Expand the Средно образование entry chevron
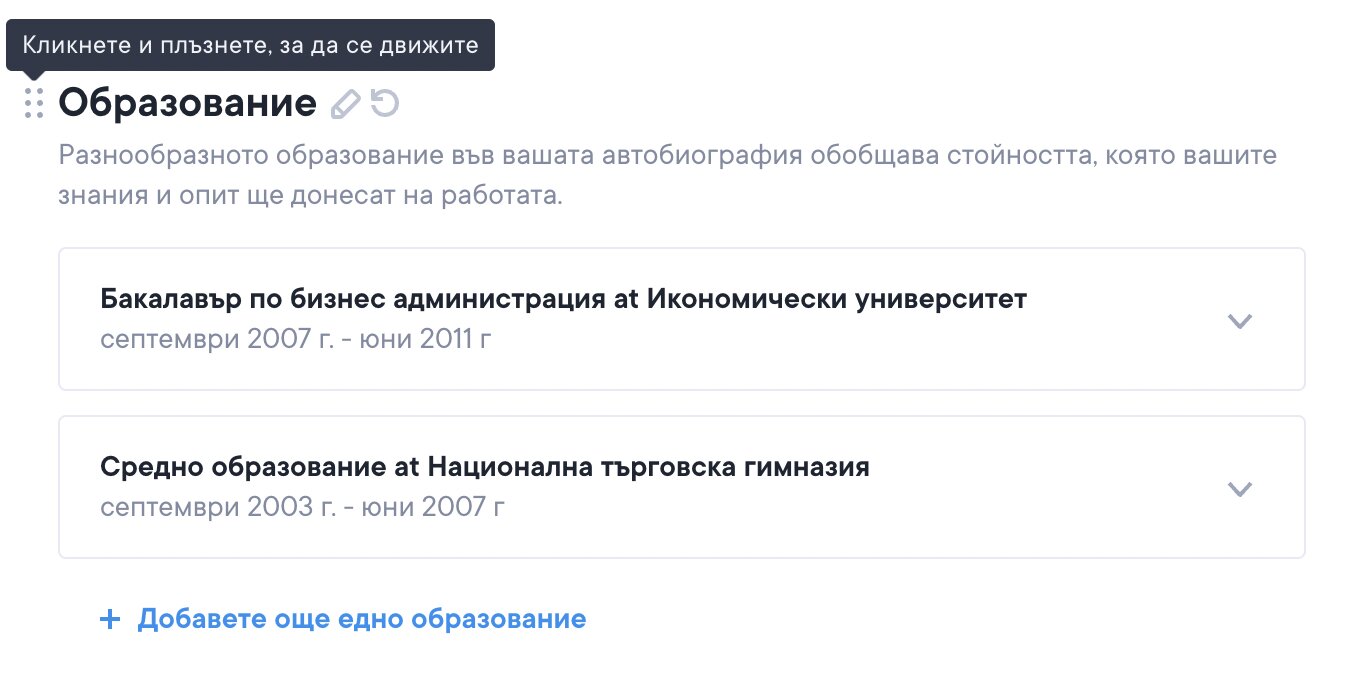Viewport: 1370px width, 694px height. (1239, 489)
